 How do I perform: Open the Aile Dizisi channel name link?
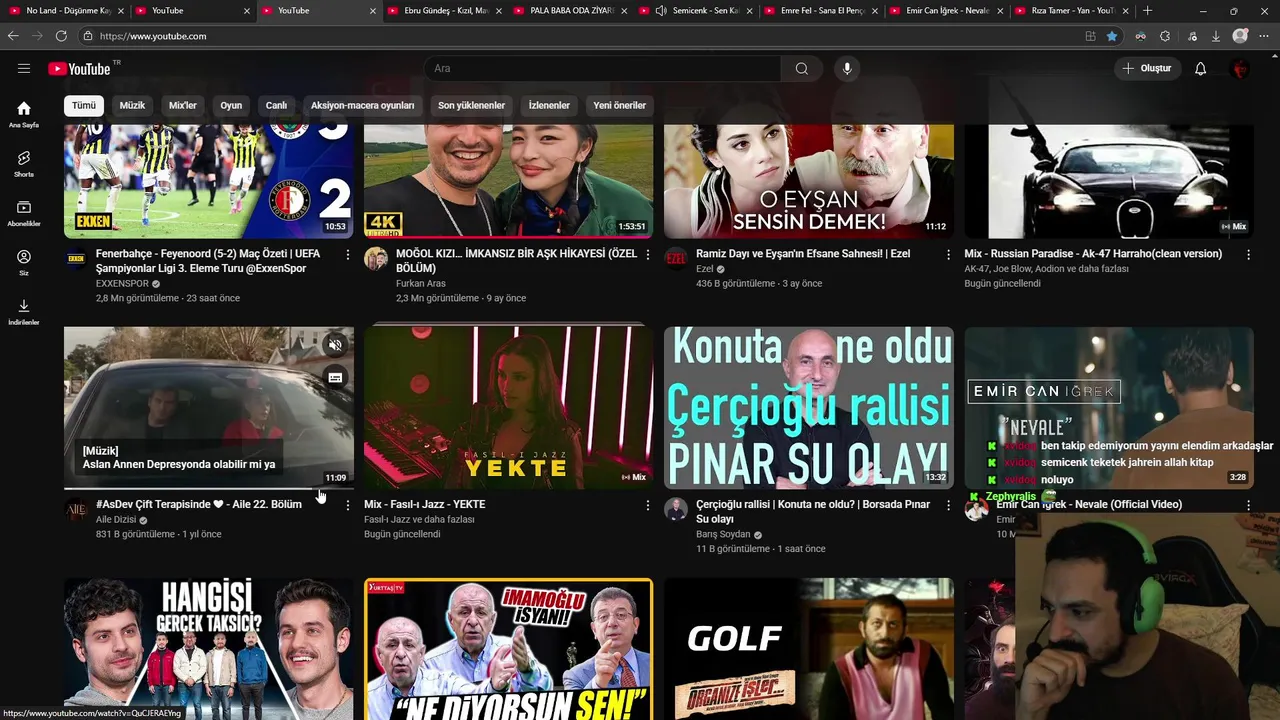click(x=116, y=520)
